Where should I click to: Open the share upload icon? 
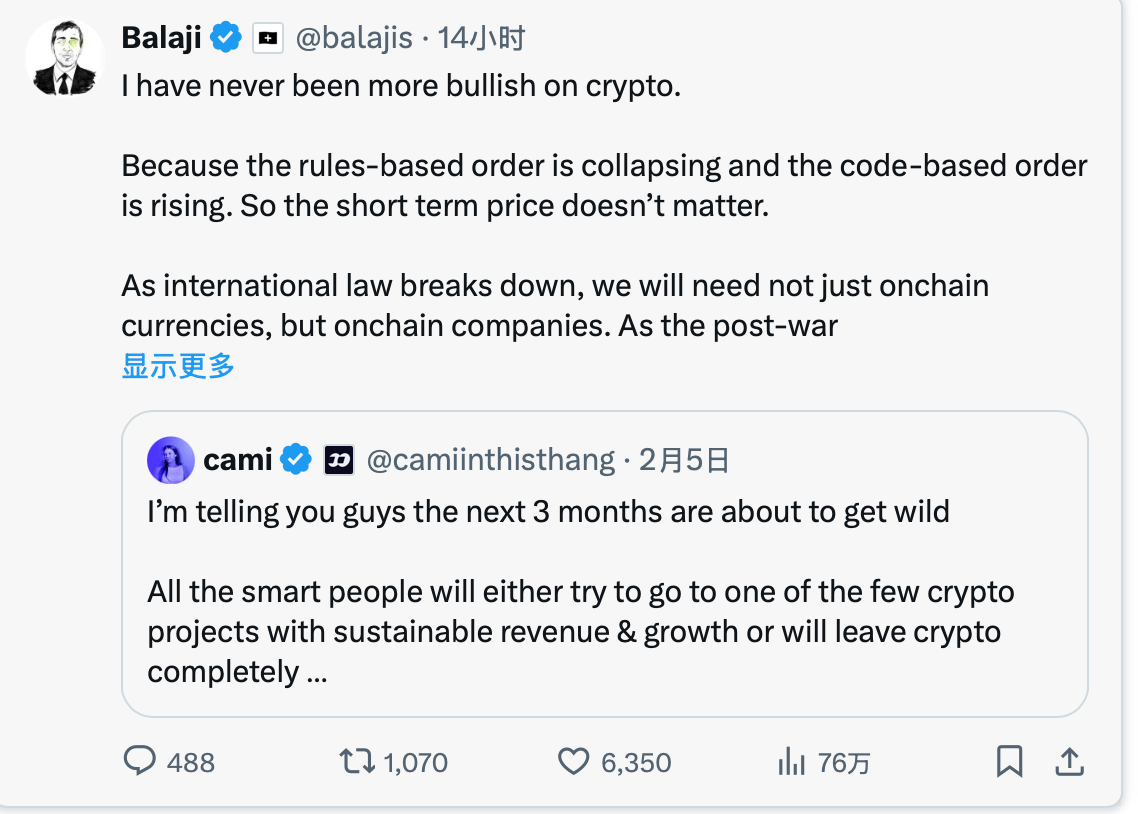point(1069,762)
